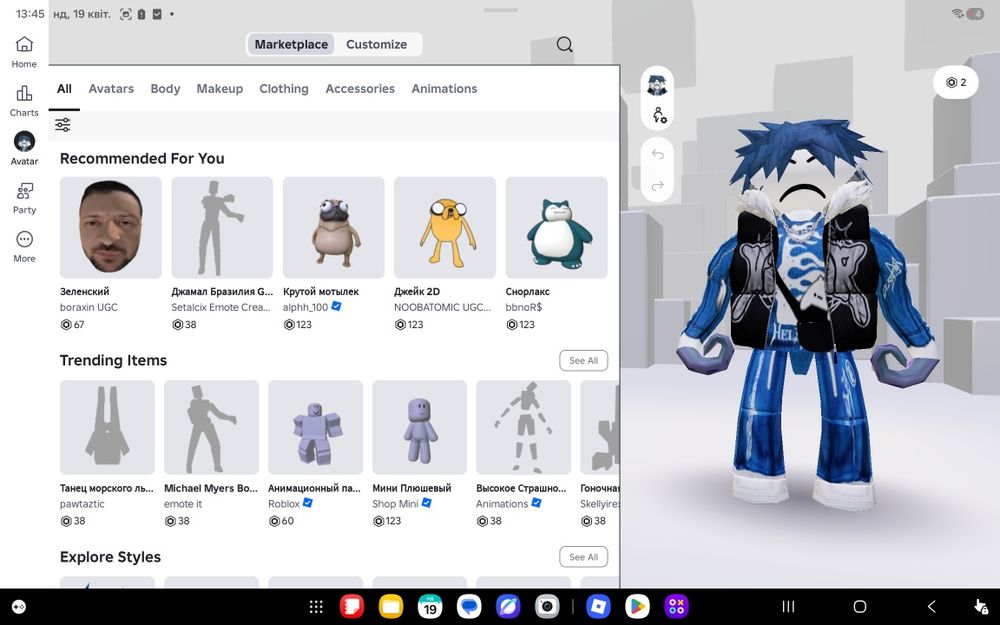Open the Clothing tab

tap(284, 89)
